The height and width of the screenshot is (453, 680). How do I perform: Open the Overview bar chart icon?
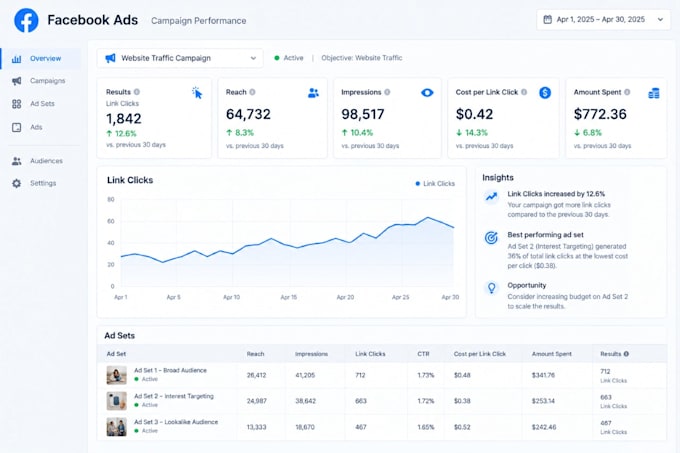point(16,59)
